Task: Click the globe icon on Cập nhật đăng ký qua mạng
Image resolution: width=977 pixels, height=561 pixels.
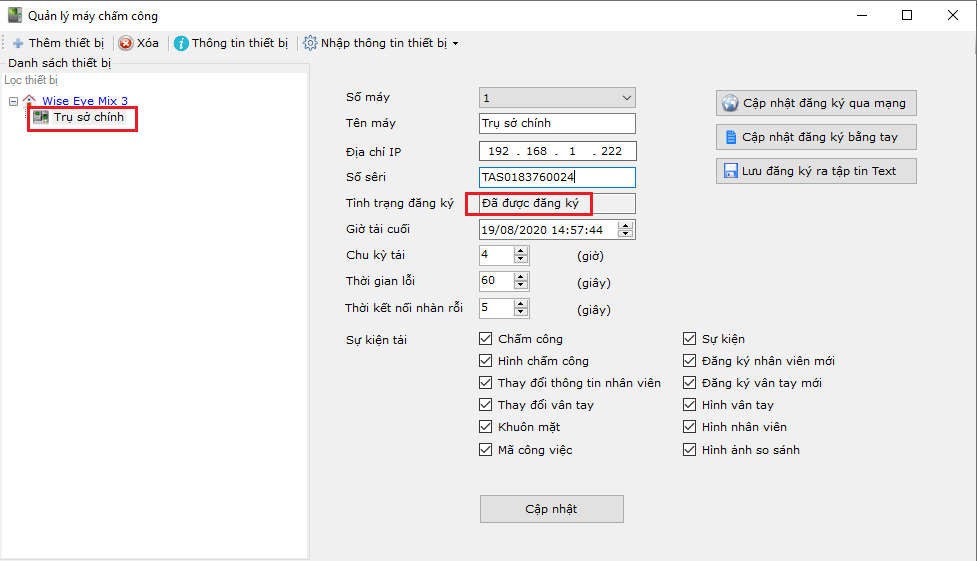Action: (730, 103)
